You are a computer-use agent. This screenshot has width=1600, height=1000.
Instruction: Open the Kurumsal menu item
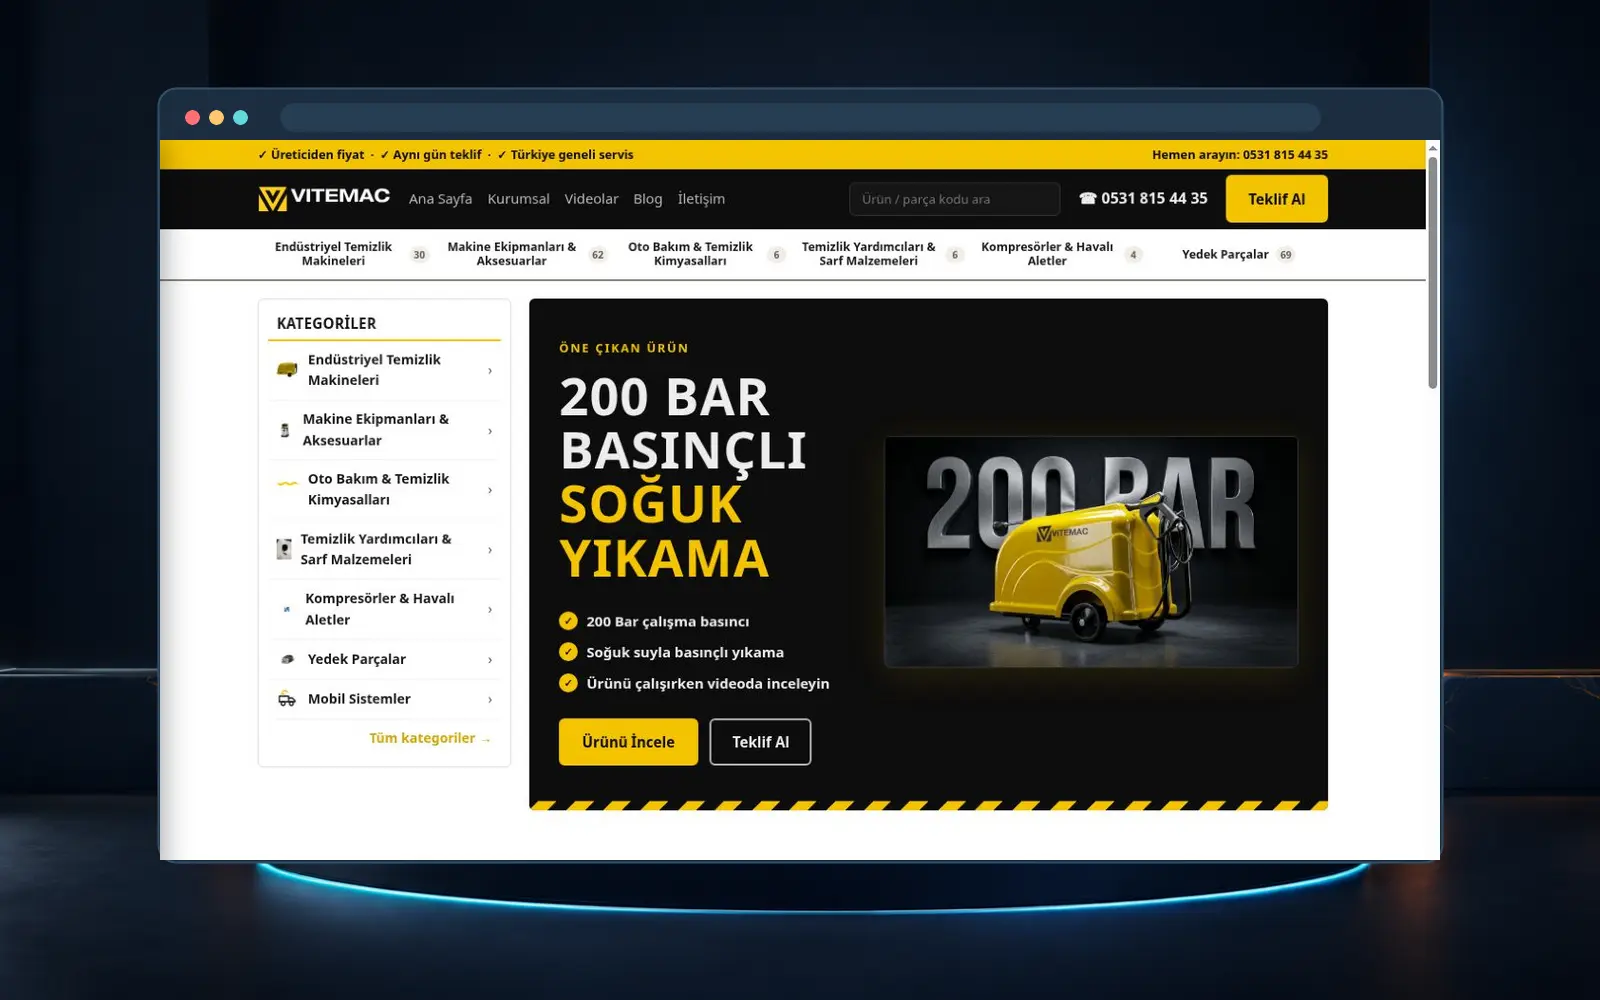(518, 199)
